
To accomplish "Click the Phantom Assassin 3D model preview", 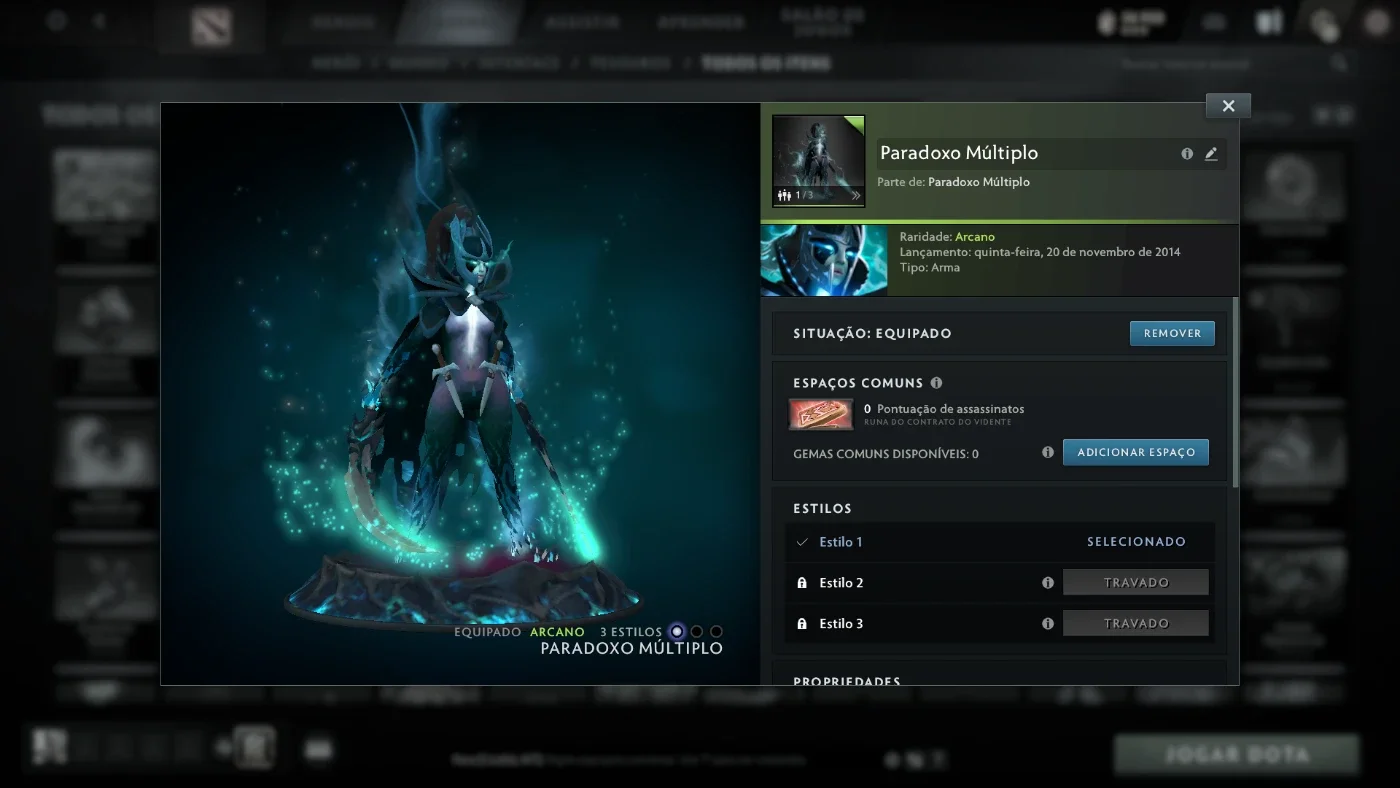I will pos(460,394).
